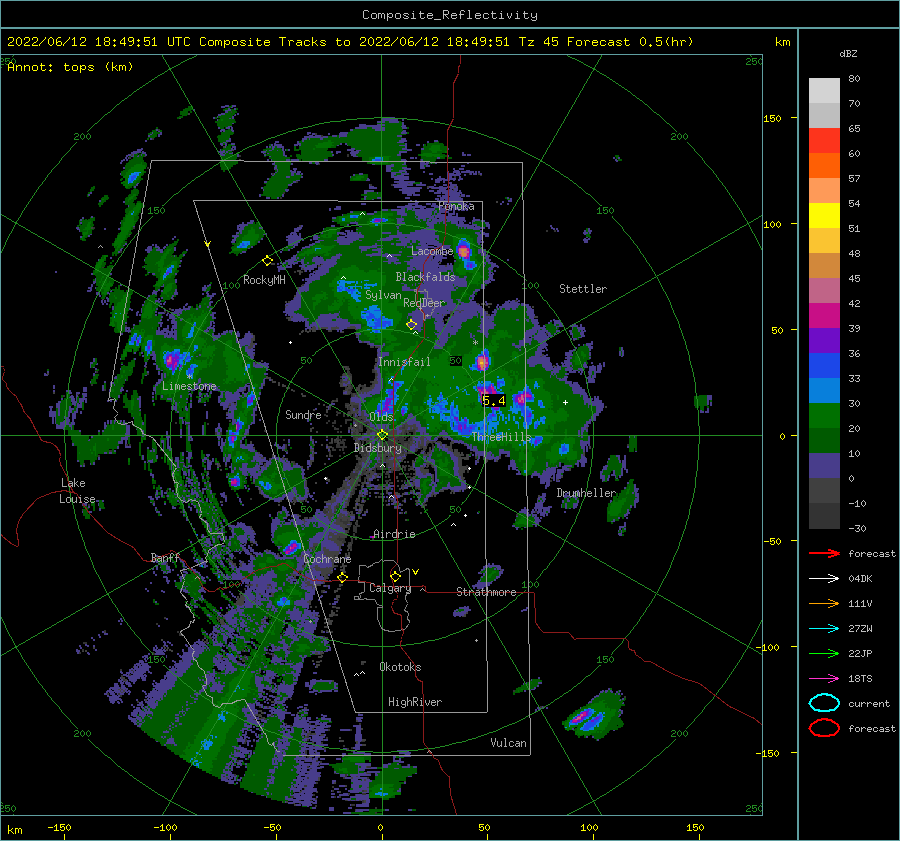This screenshot has width=900, height=841.
Task: Click the ThreeHills label
Action: point(502,437)
